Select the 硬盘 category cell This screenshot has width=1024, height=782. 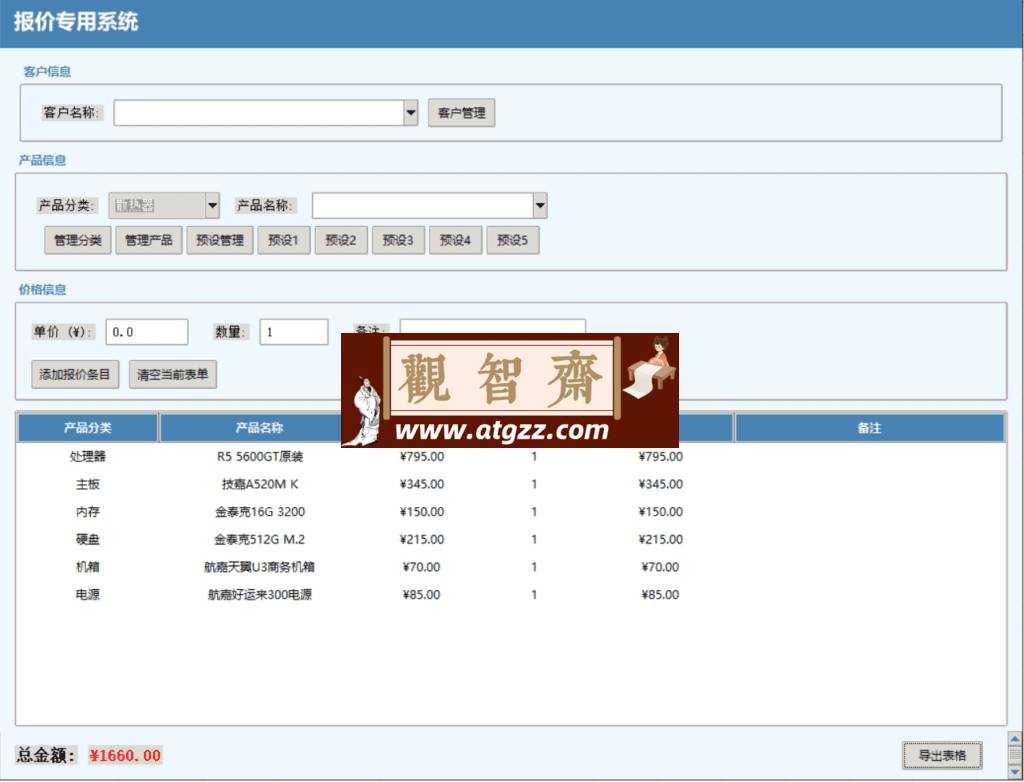(88, 540)
